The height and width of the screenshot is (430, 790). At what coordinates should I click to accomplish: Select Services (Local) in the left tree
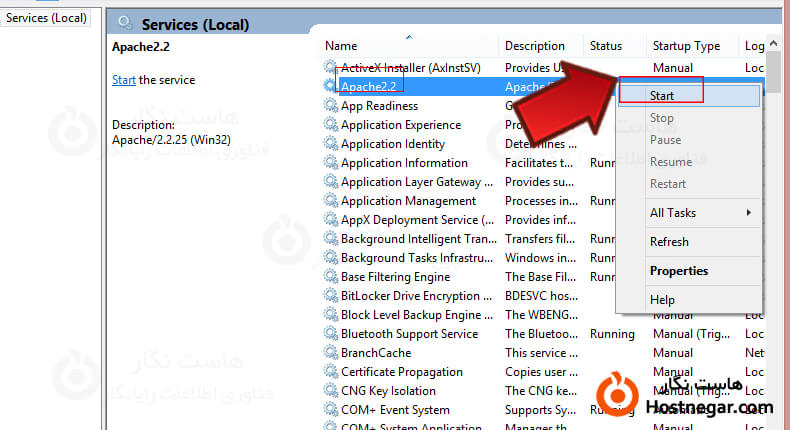coord(46,18)
